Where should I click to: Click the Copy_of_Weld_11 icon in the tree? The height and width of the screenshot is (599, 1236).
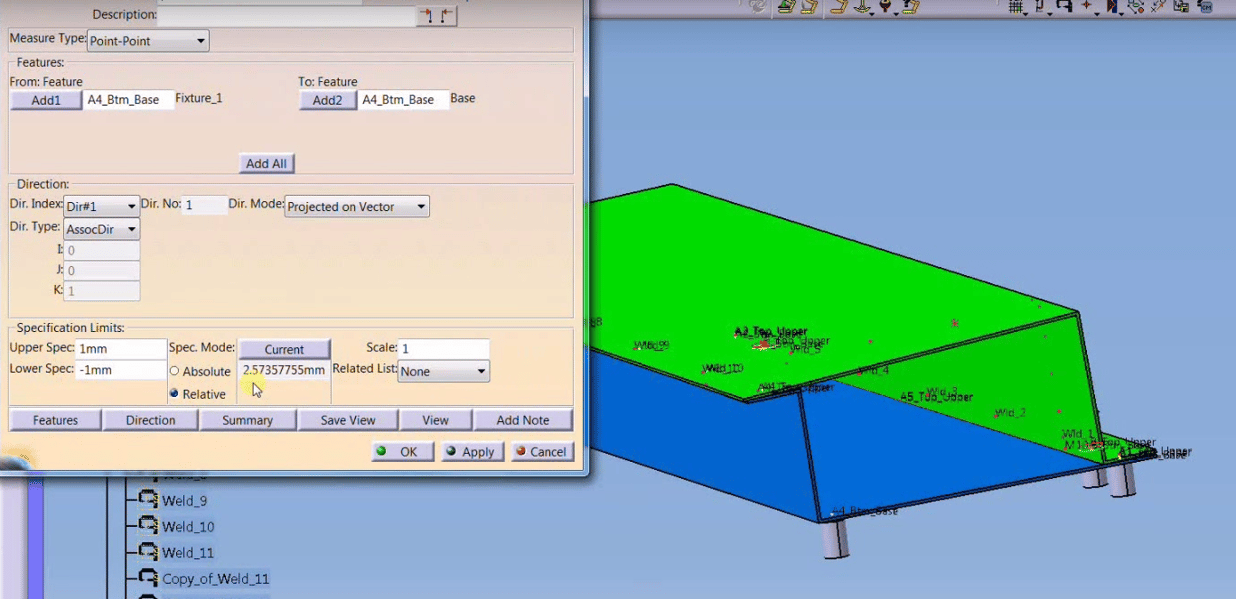(148, 578)
